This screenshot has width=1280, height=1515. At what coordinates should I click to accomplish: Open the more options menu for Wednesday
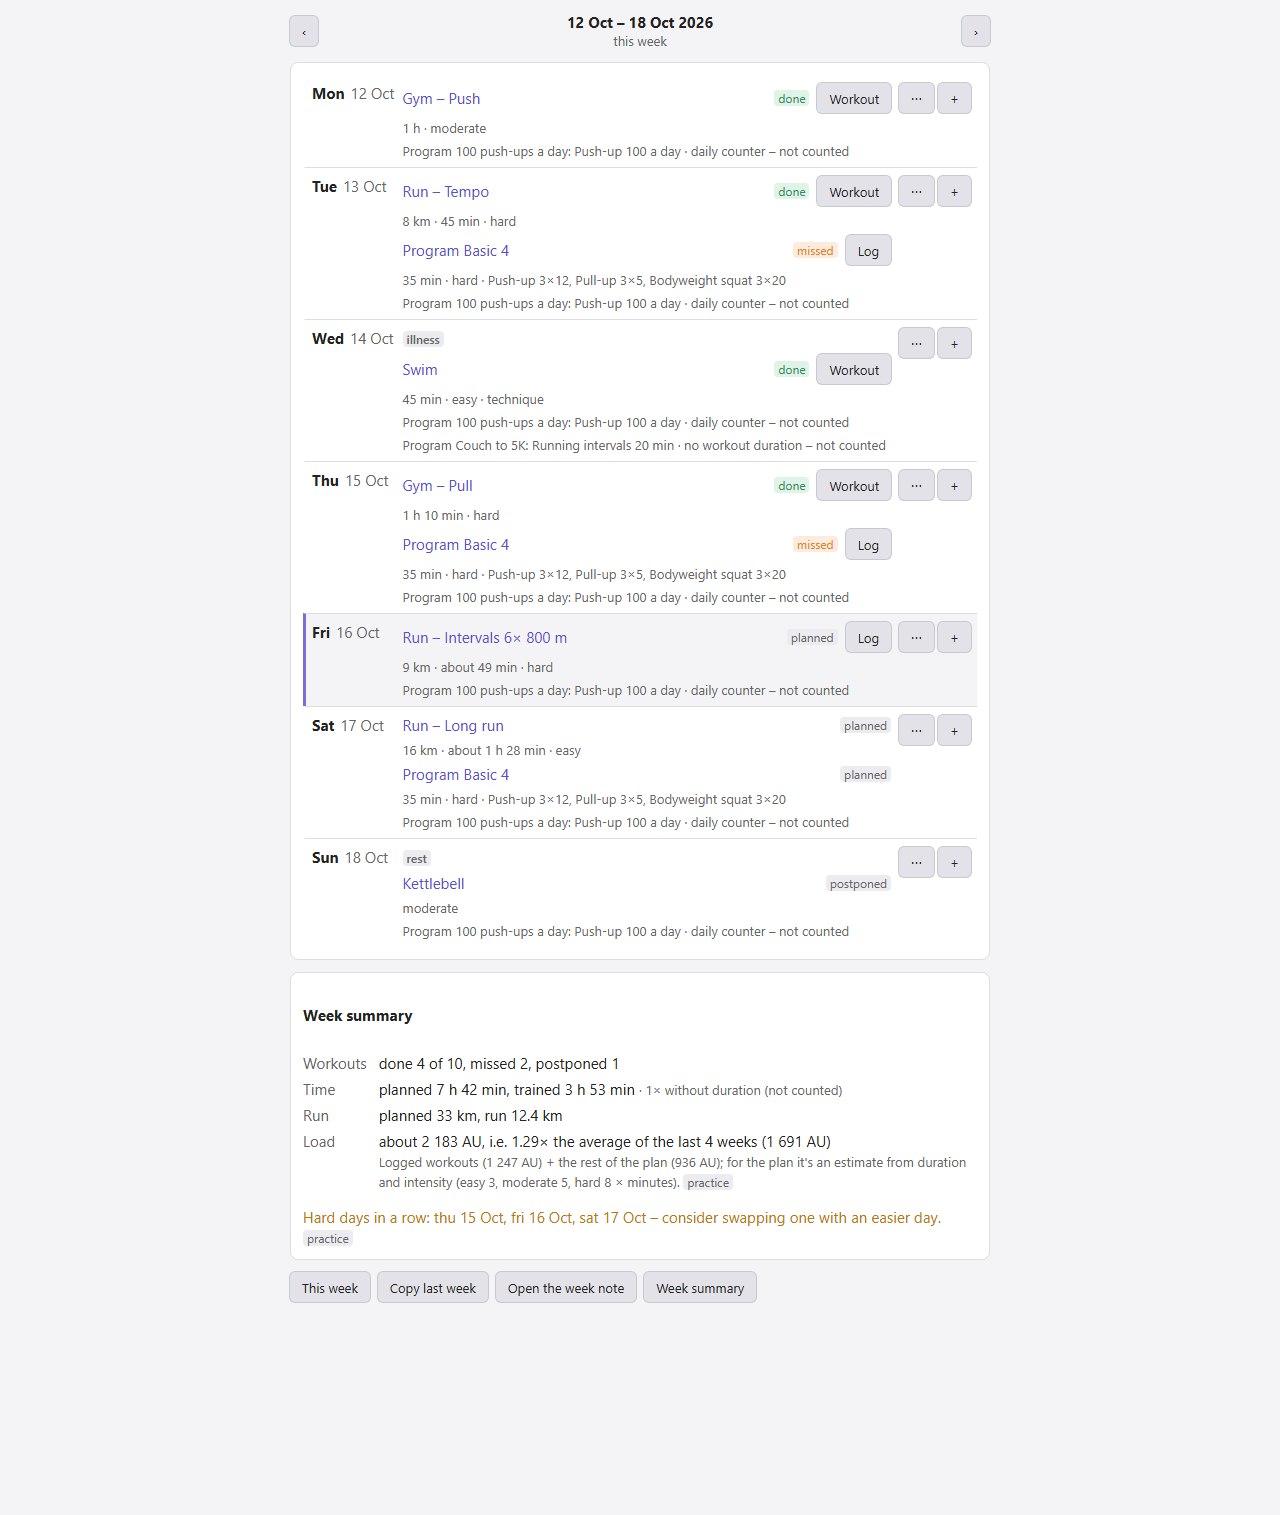[916, 343]
